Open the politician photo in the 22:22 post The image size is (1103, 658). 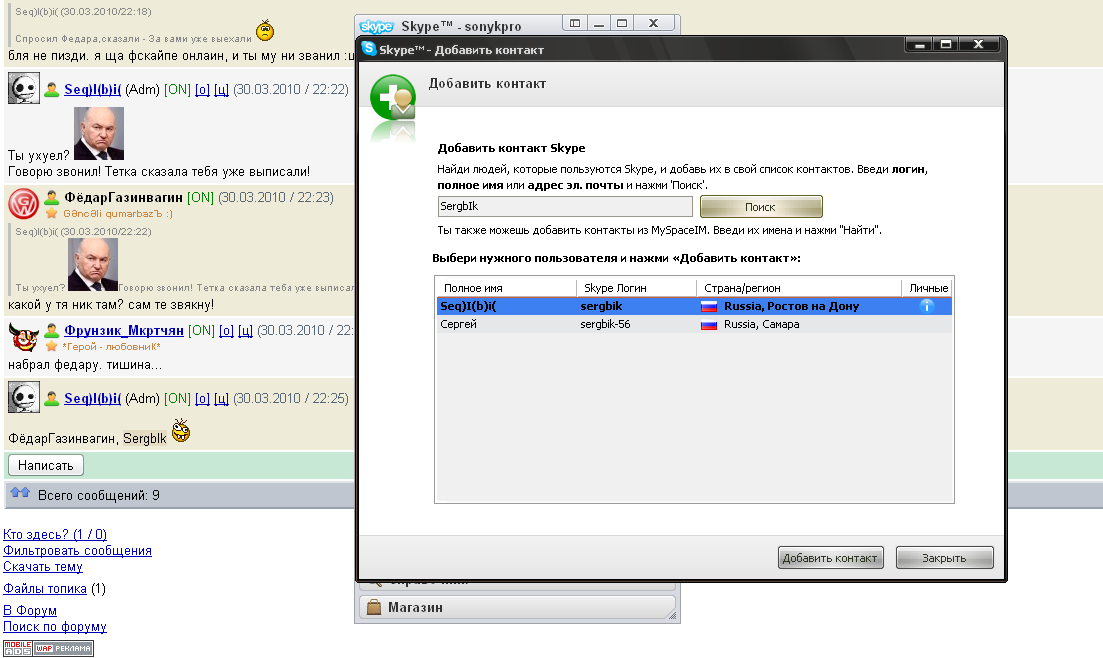click(98, 134)
